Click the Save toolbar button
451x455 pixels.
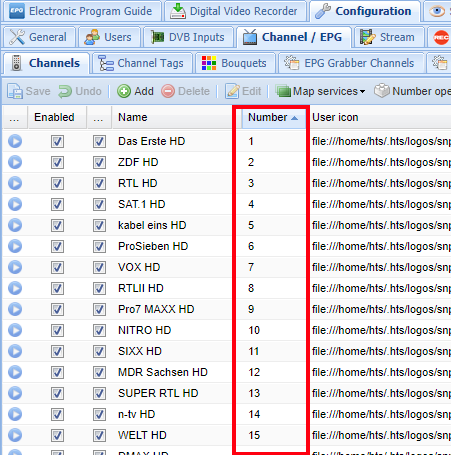[29, 91]
